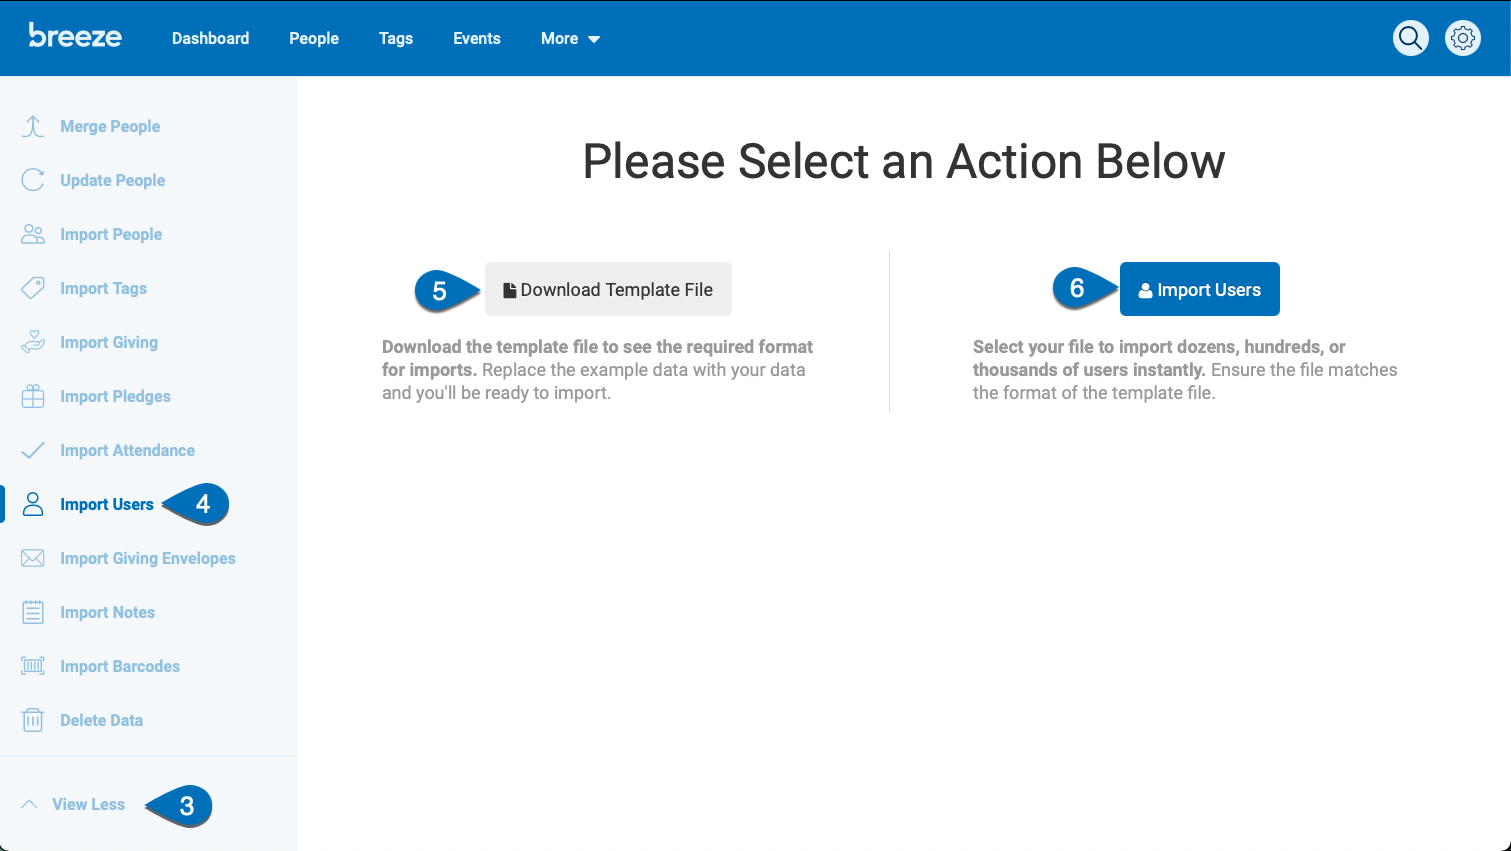Click the Merge People arrow icon
The image size is (1511, 851).
click(x=33, y=126)
